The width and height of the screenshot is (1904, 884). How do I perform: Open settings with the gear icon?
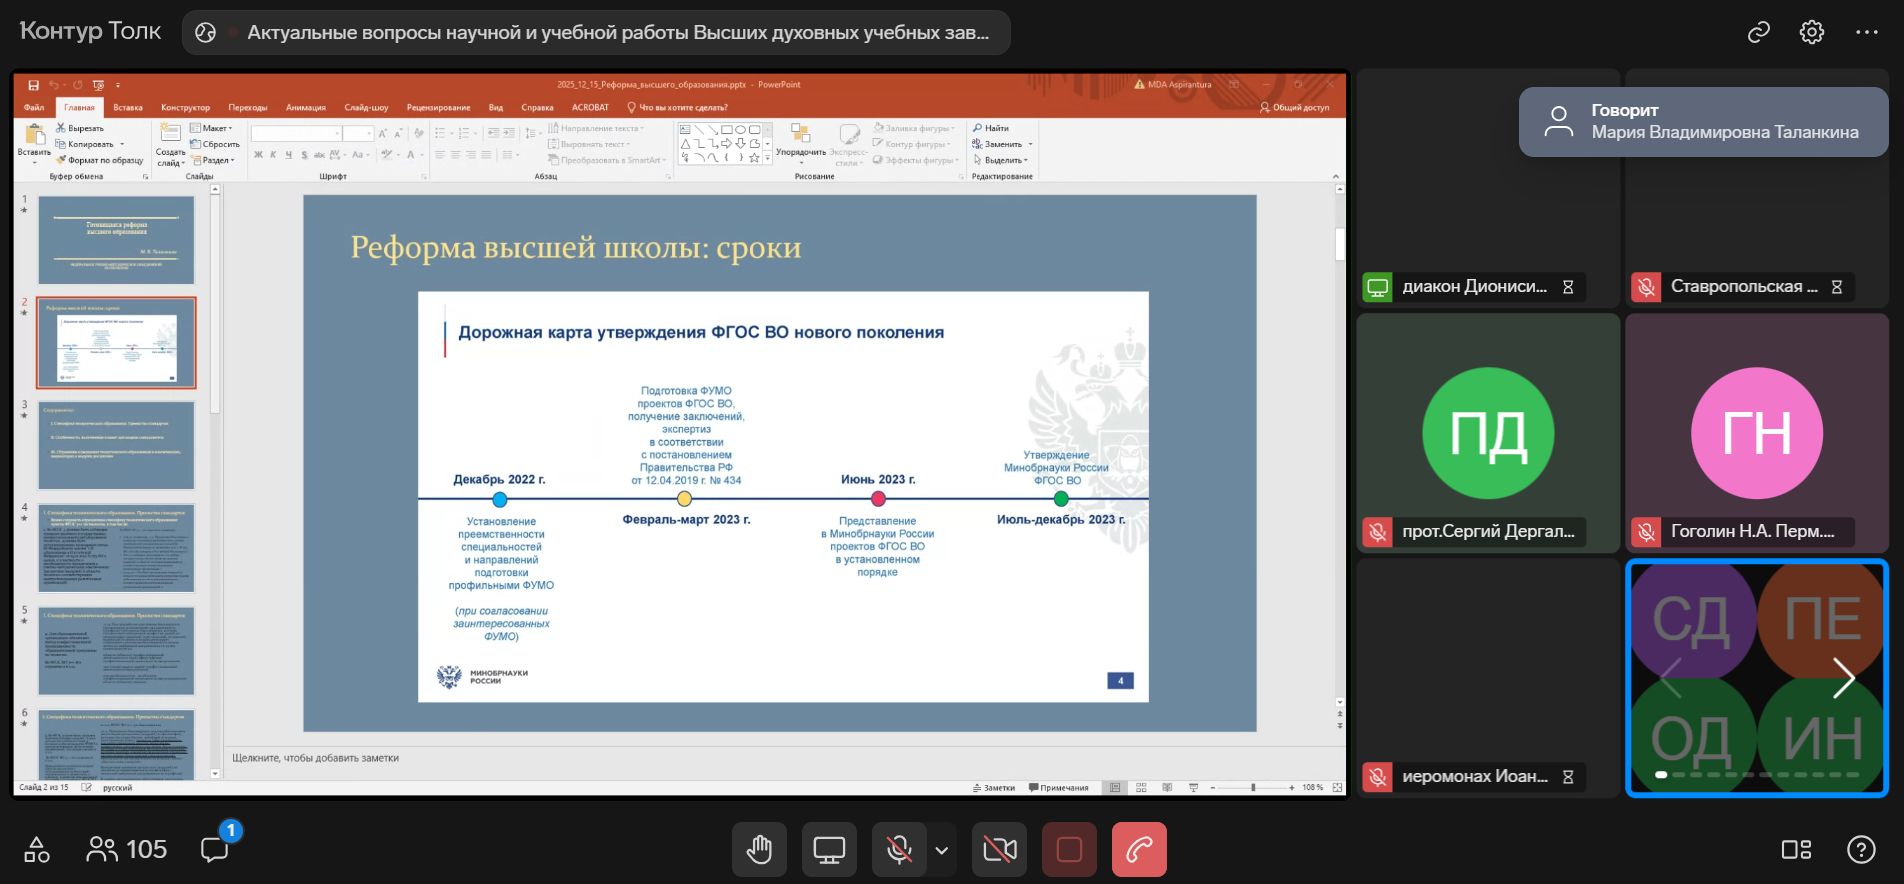(1811, 33)
